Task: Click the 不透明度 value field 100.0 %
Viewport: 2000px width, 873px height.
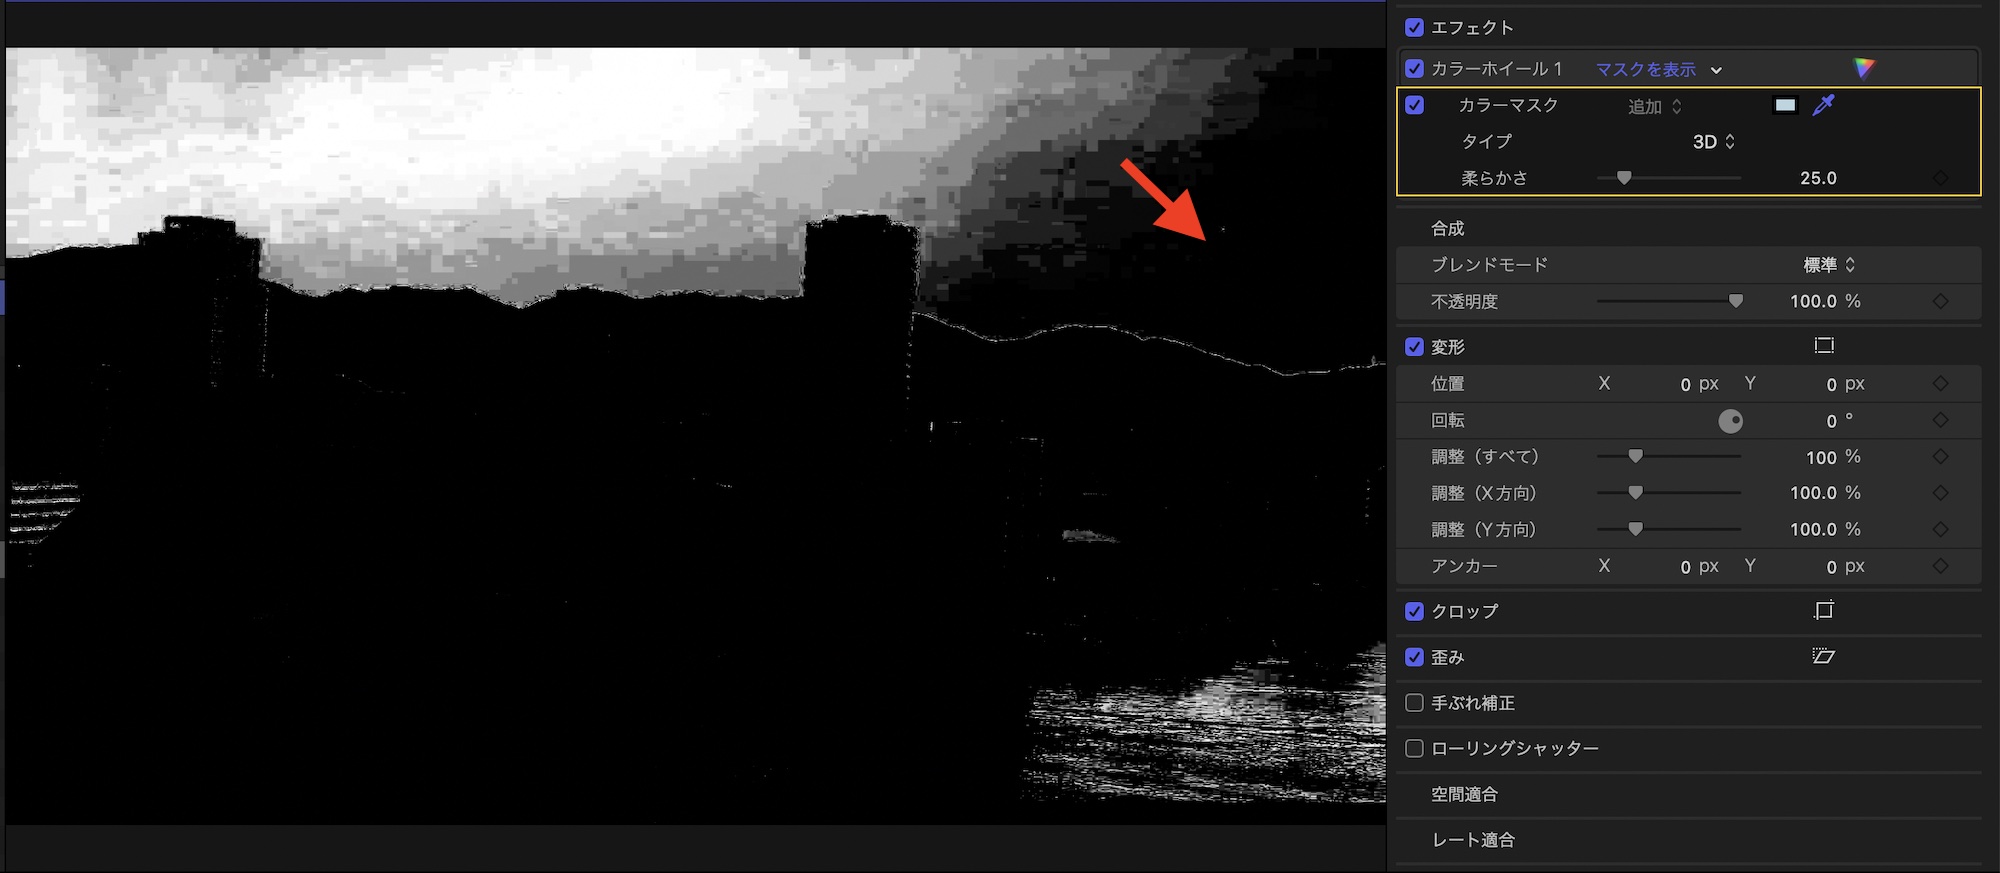Action: click(1825, 301)
